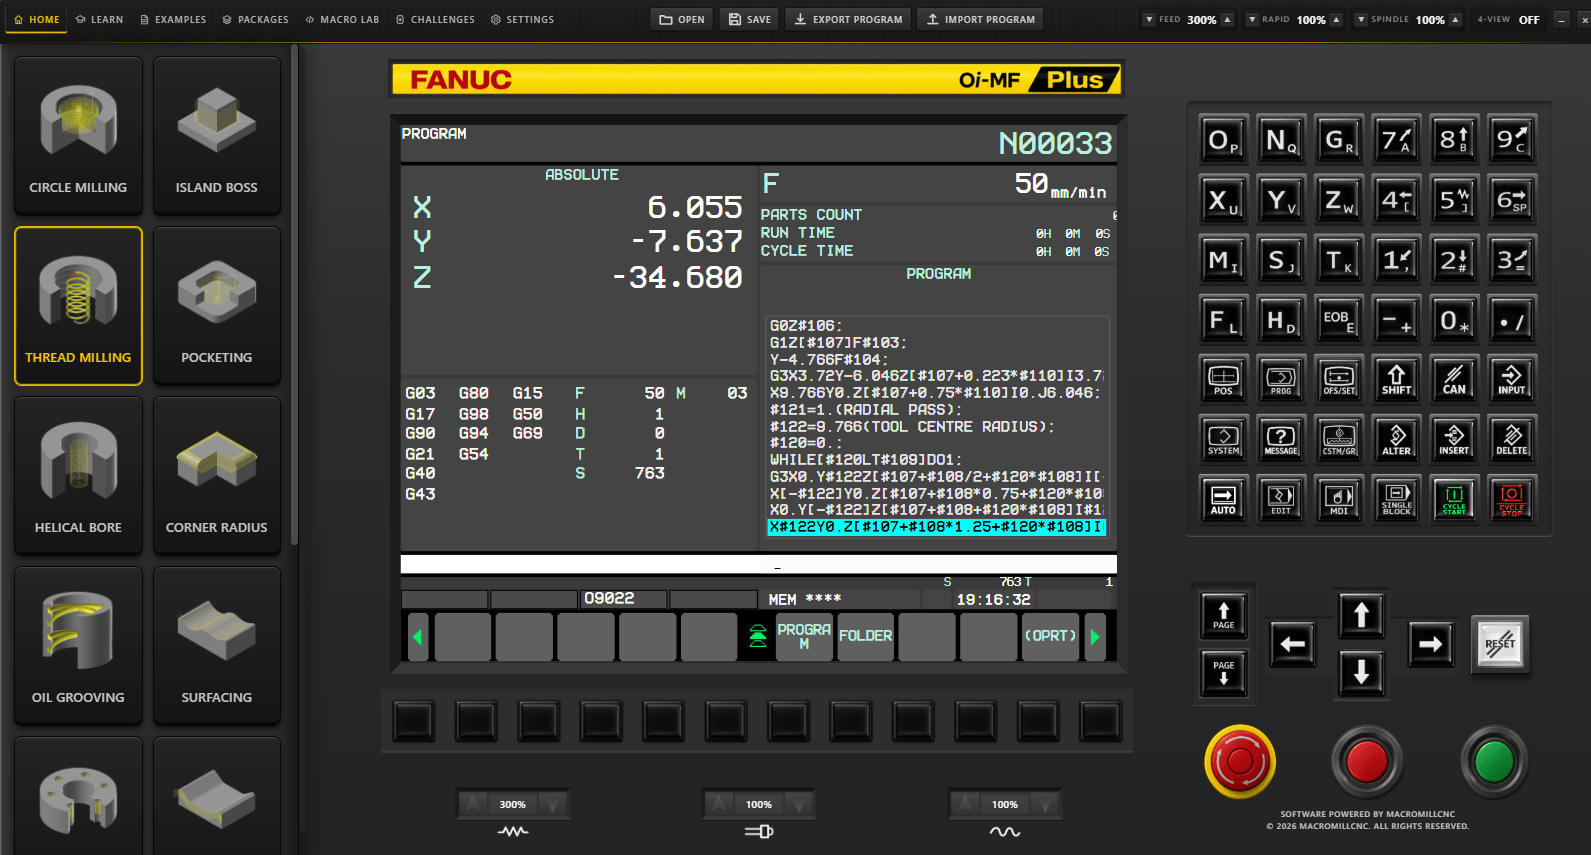Click the PAGE up key
This screenshot has width=1591, height=855.
tap(1224, 614)
